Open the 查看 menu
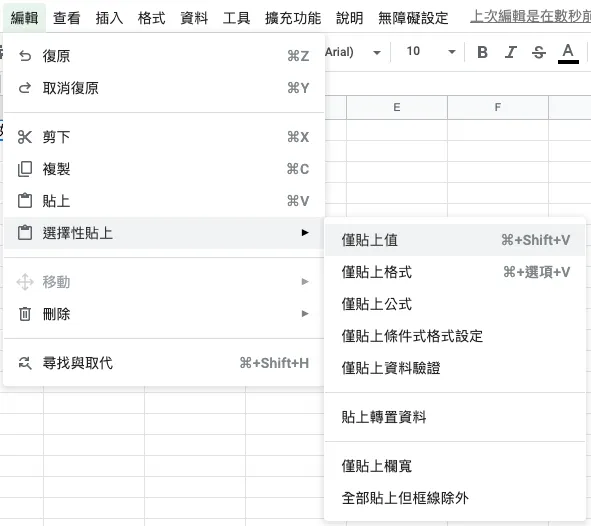The image size is (591, 526). point(66,17)
